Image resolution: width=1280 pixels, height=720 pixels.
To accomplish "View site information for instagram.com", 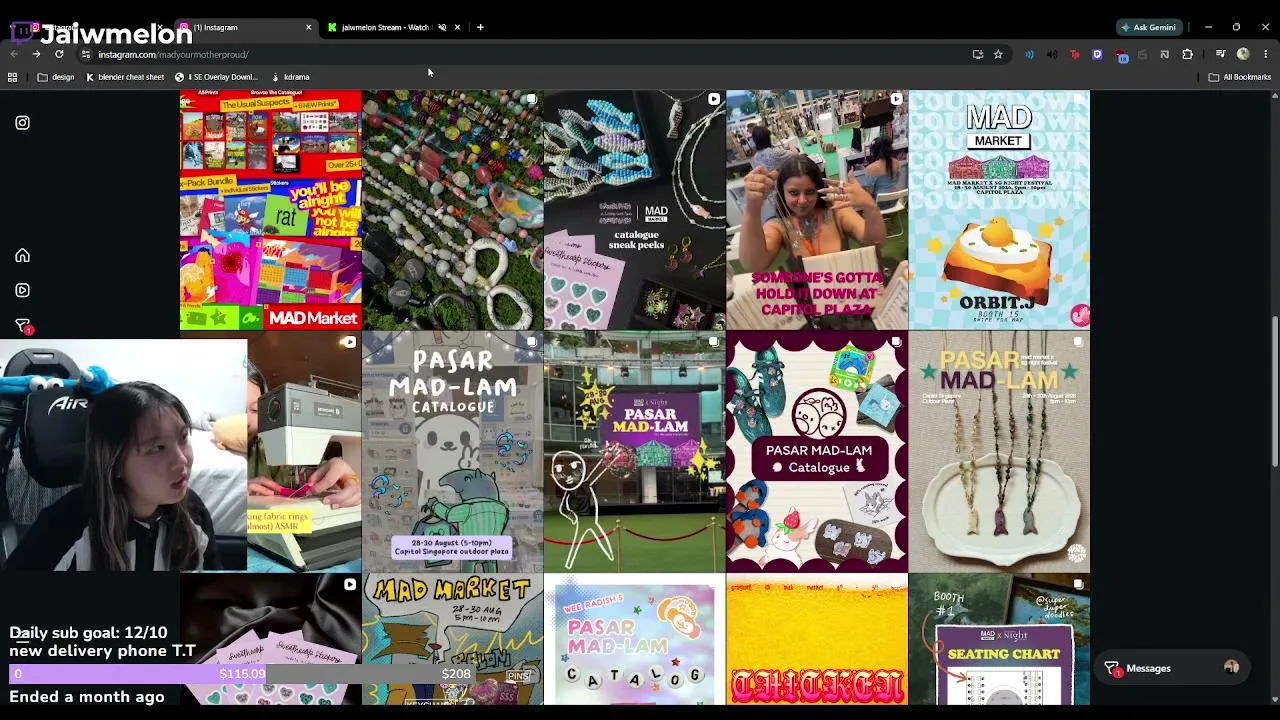I will 85,54.
